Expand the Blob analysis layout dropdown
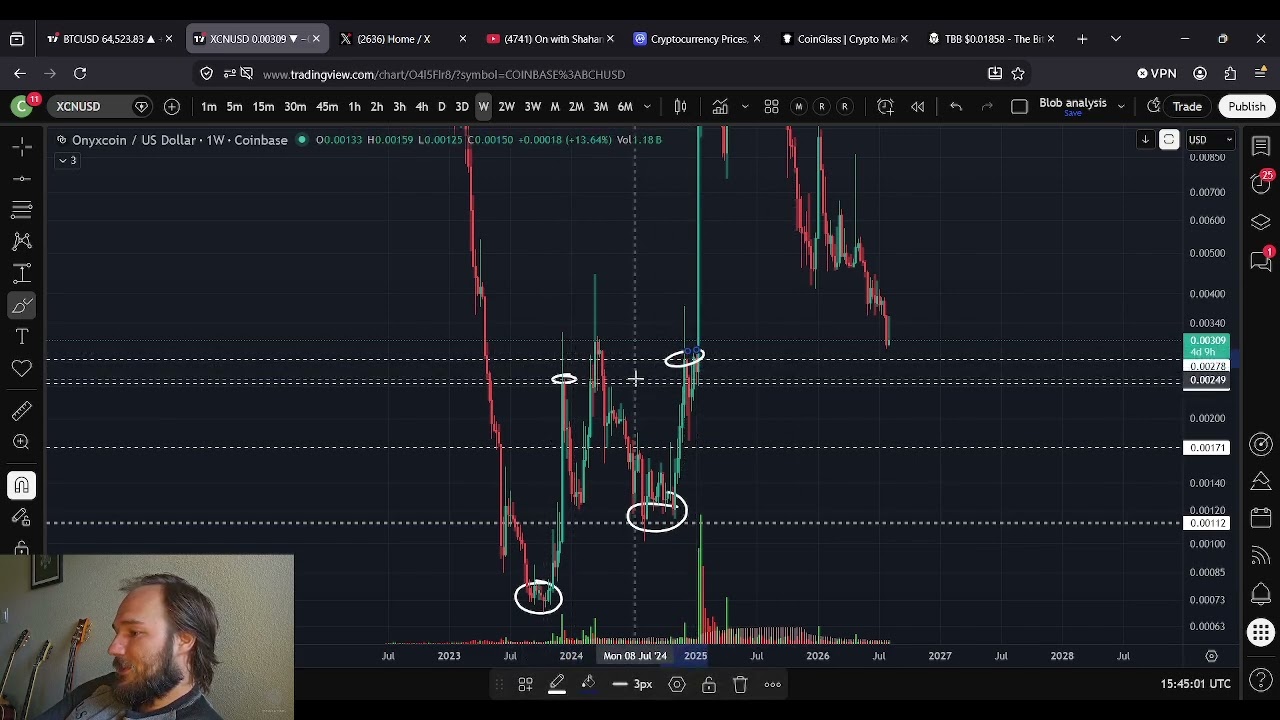The height and width of the screenshot is (720, 1280). [1120, 106]
